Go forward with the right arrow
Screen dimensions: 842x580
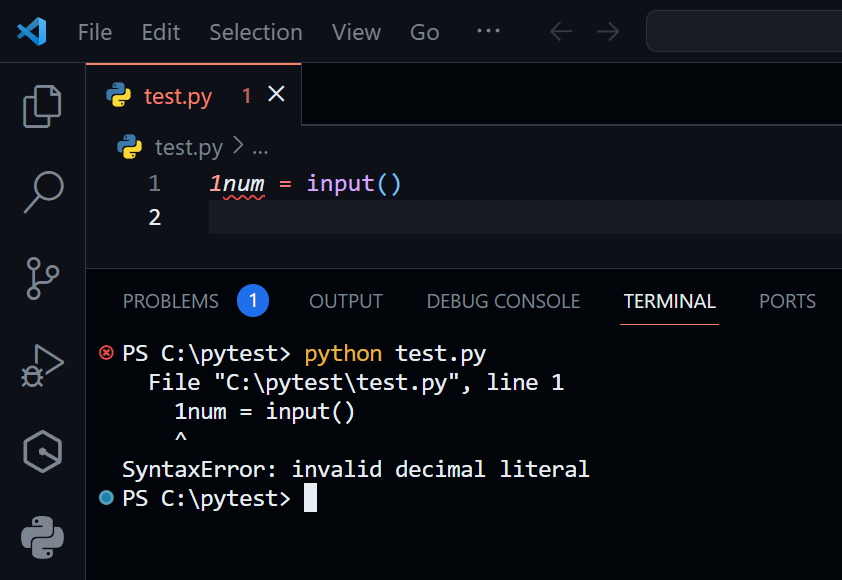coord(607,32)
